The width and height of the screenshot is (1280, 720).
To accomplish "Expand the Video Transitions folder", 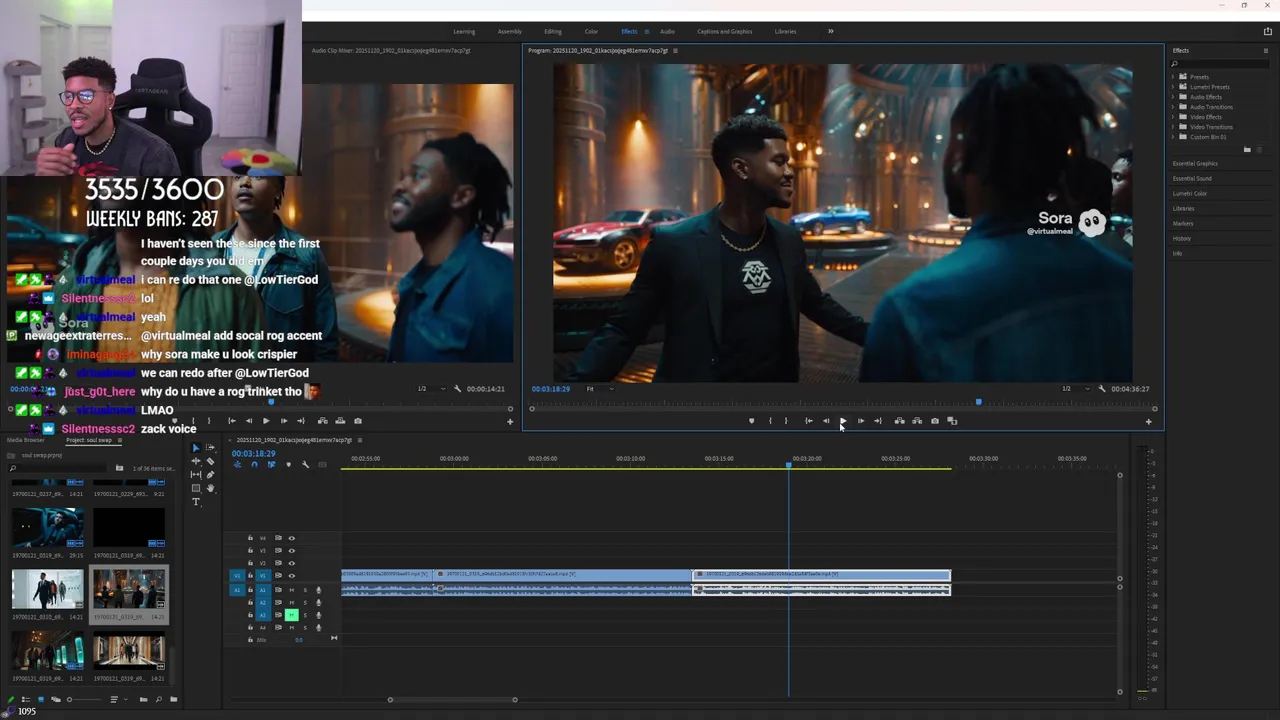I will coord(1173,127).
